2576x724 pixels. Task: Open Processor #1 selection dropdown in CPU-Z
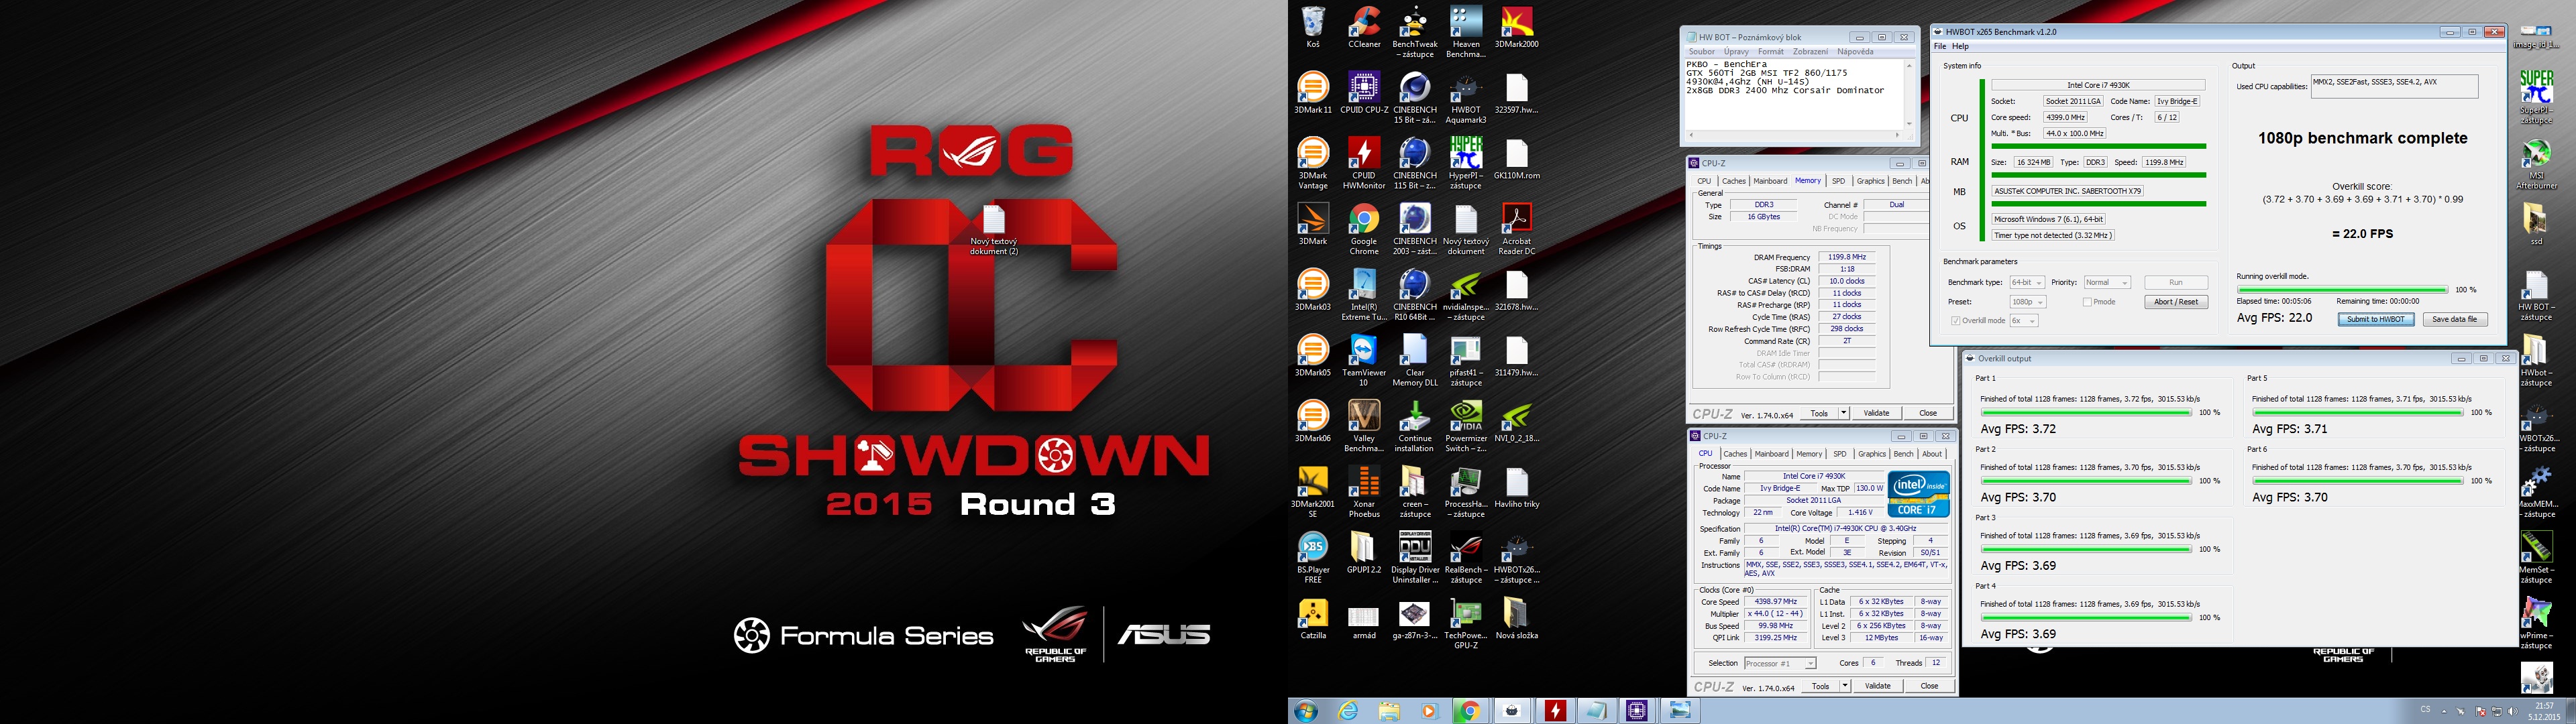click(x=1779, y=663)
